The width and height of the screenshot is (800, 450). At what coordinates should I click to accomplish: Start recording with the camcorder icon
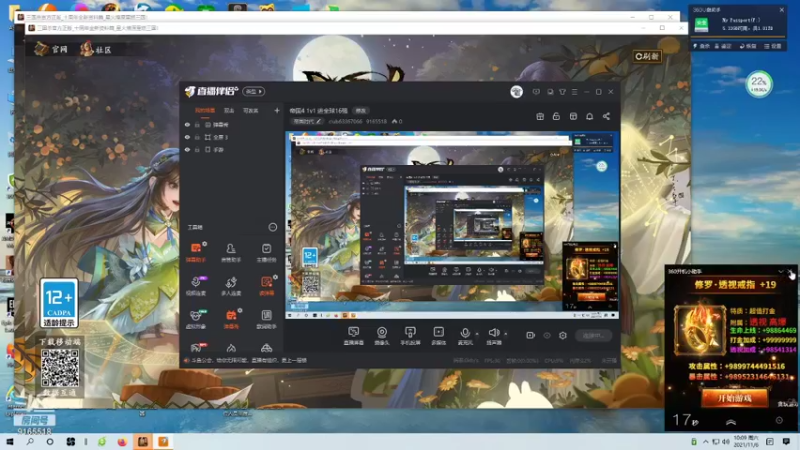[x=531, y=335]
